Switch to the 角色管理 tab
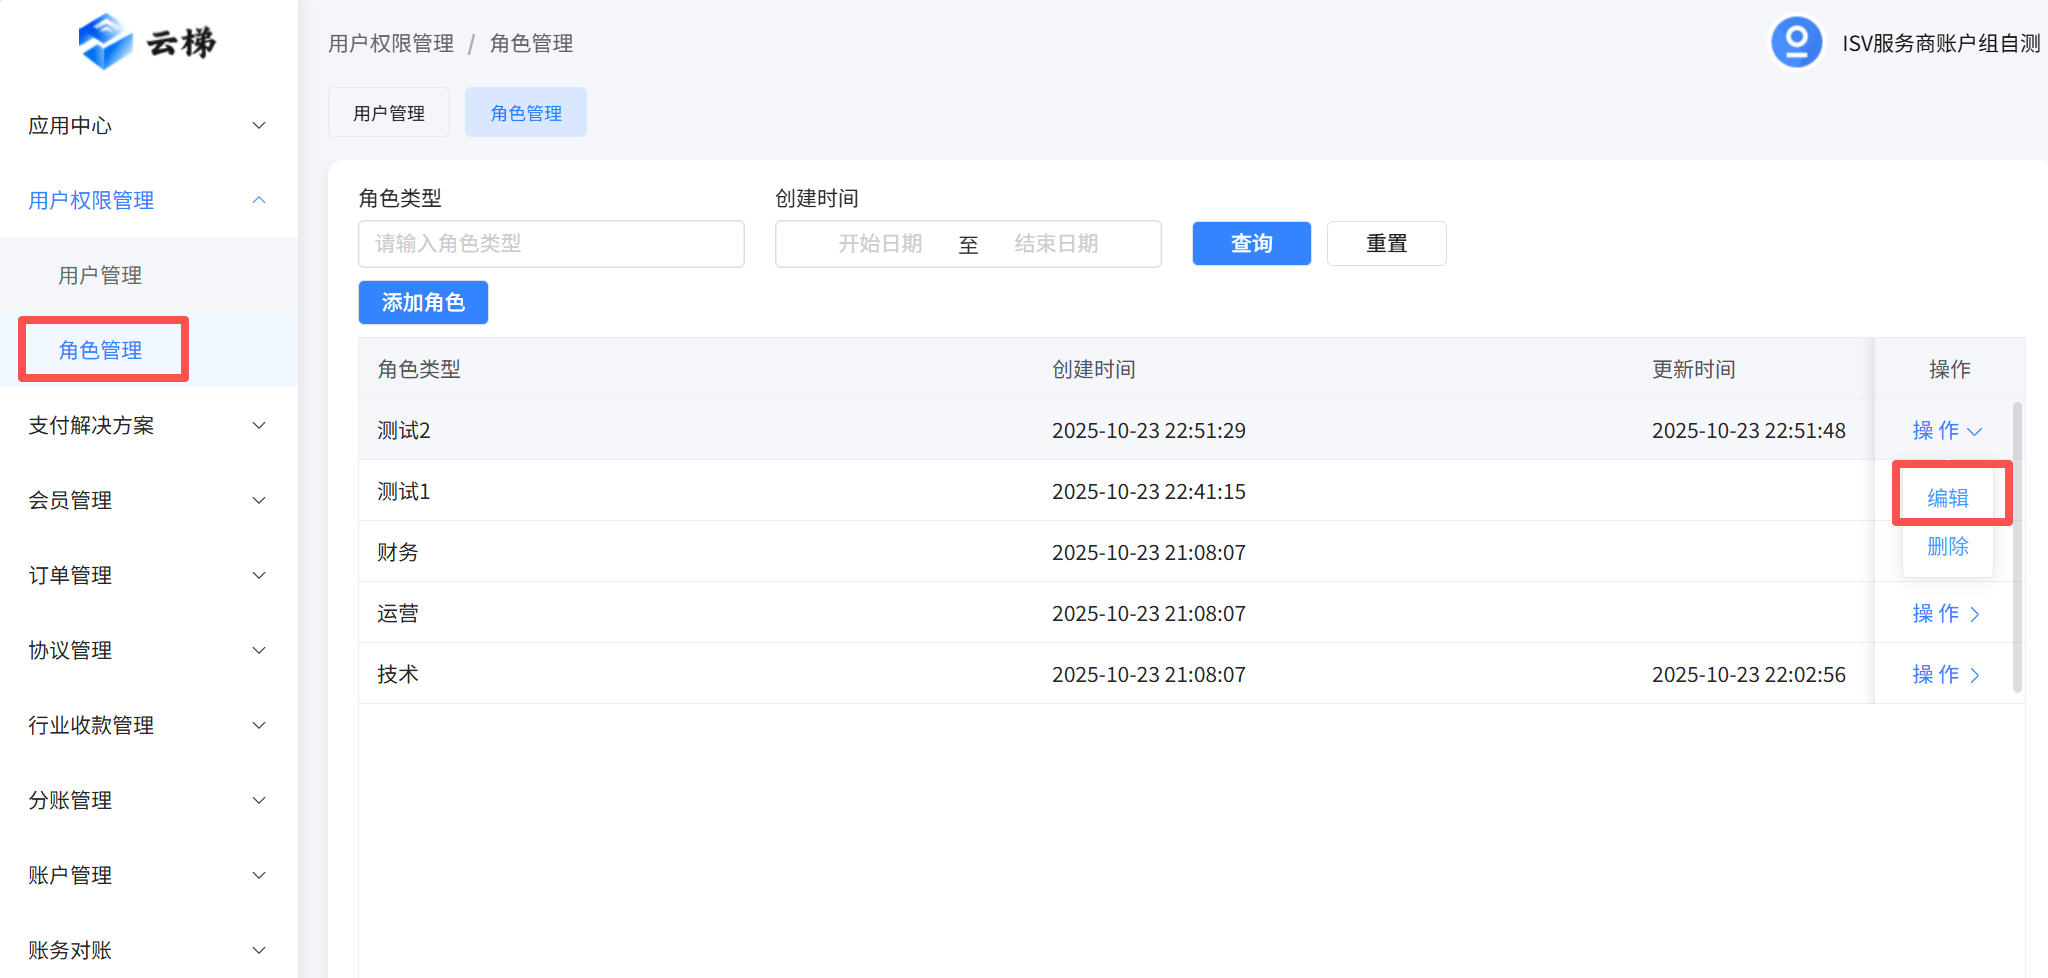Screen dimensions: 2048x978 tap(526, 113)
